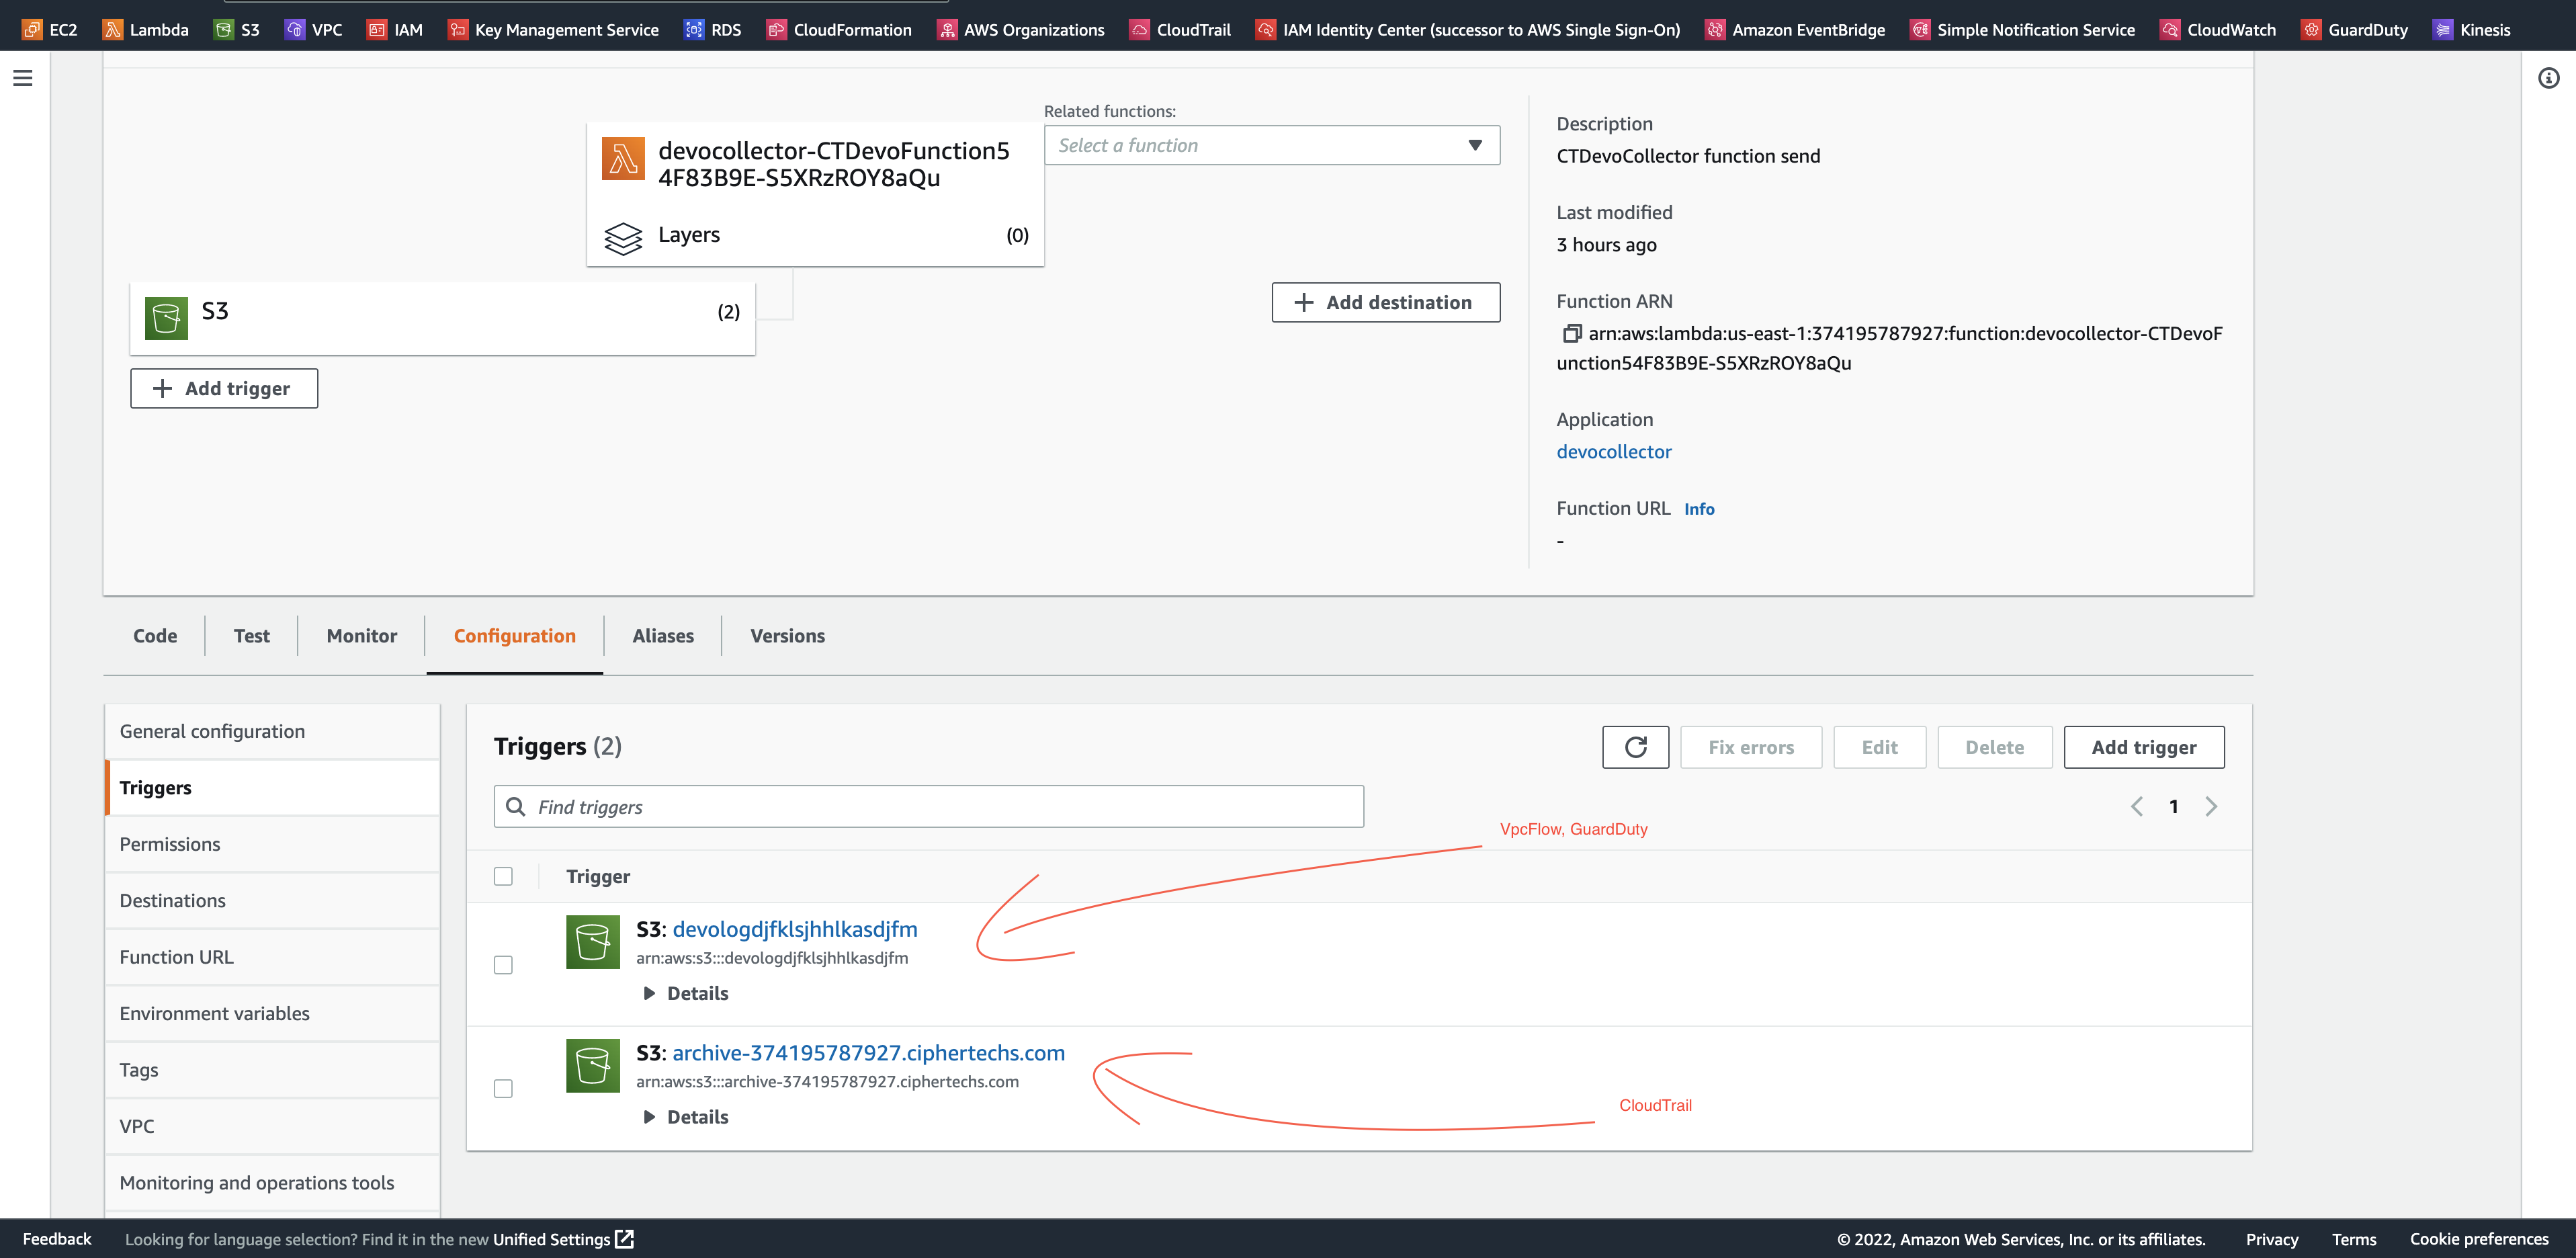Open Environment variables in the sidebar

click(x=214, y=1013)
